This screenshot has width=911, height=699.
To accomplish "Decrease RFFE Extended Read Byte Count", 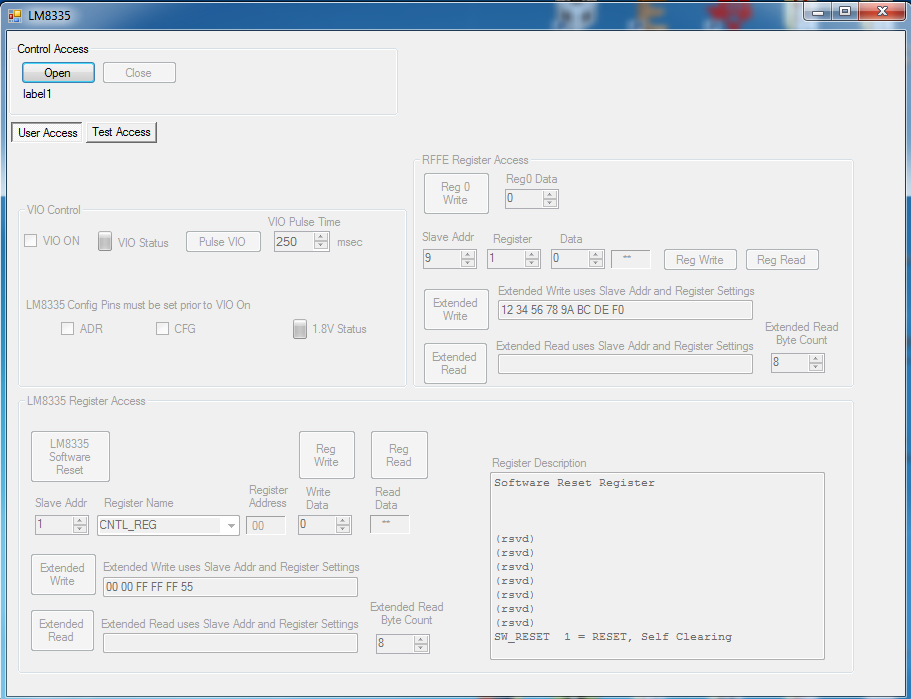I will pyautogui.click(x=816, y=367).
